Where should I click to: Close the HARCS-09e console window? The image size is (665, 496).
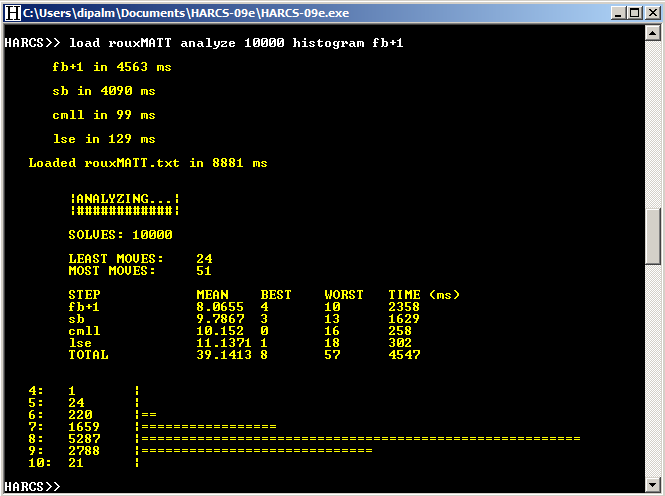652,13
